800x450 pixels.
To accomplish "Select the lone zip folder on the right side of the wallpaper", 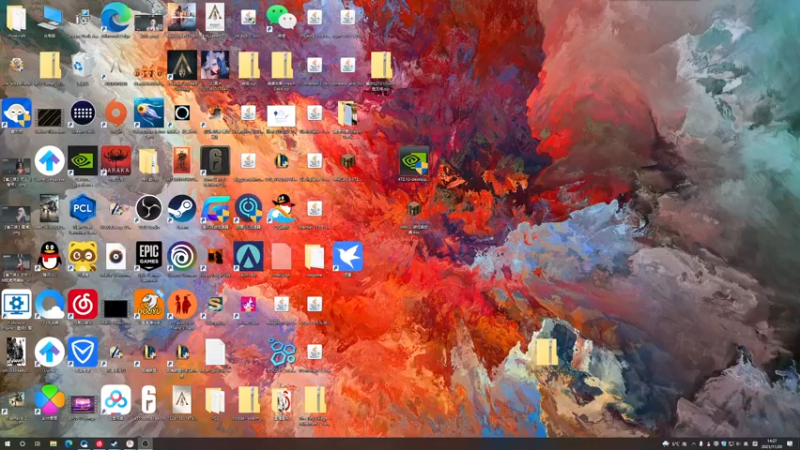I will click(546, 352).
